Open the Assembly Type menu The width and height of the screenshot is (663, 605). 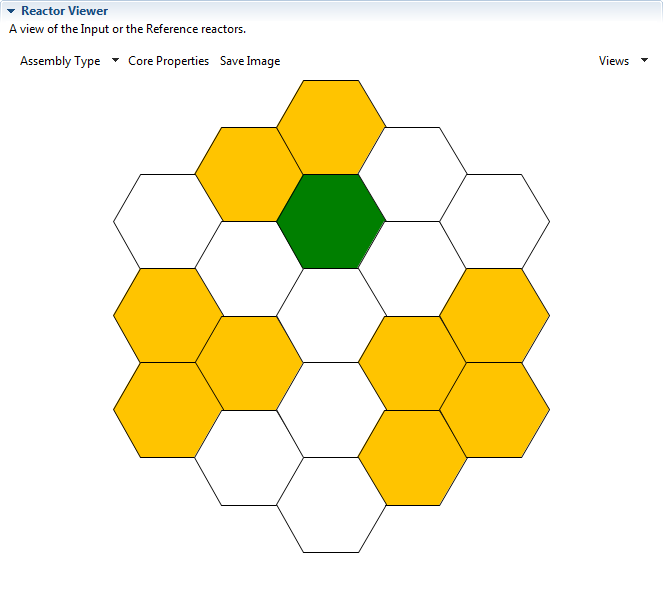point(60,61)
